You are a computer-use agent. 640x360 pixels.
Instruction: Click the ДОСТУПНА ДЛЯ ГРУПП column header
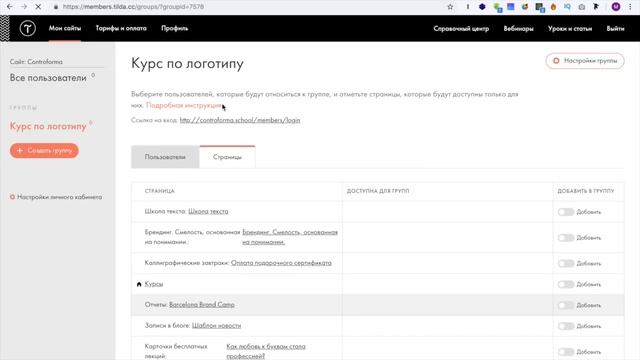pos(378,191)
